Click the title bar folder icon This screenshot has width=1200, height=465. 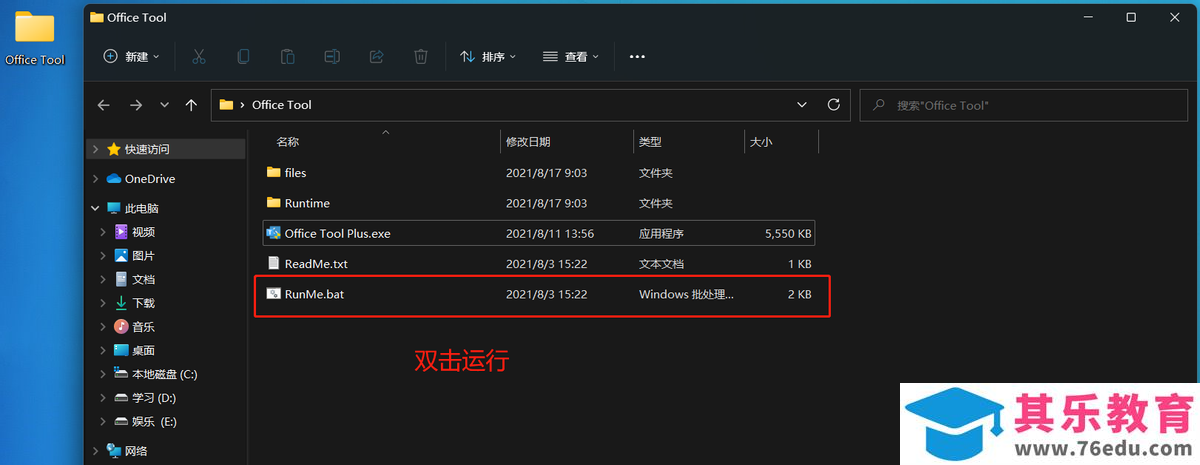pyautogui.click(x=96, y=17)
